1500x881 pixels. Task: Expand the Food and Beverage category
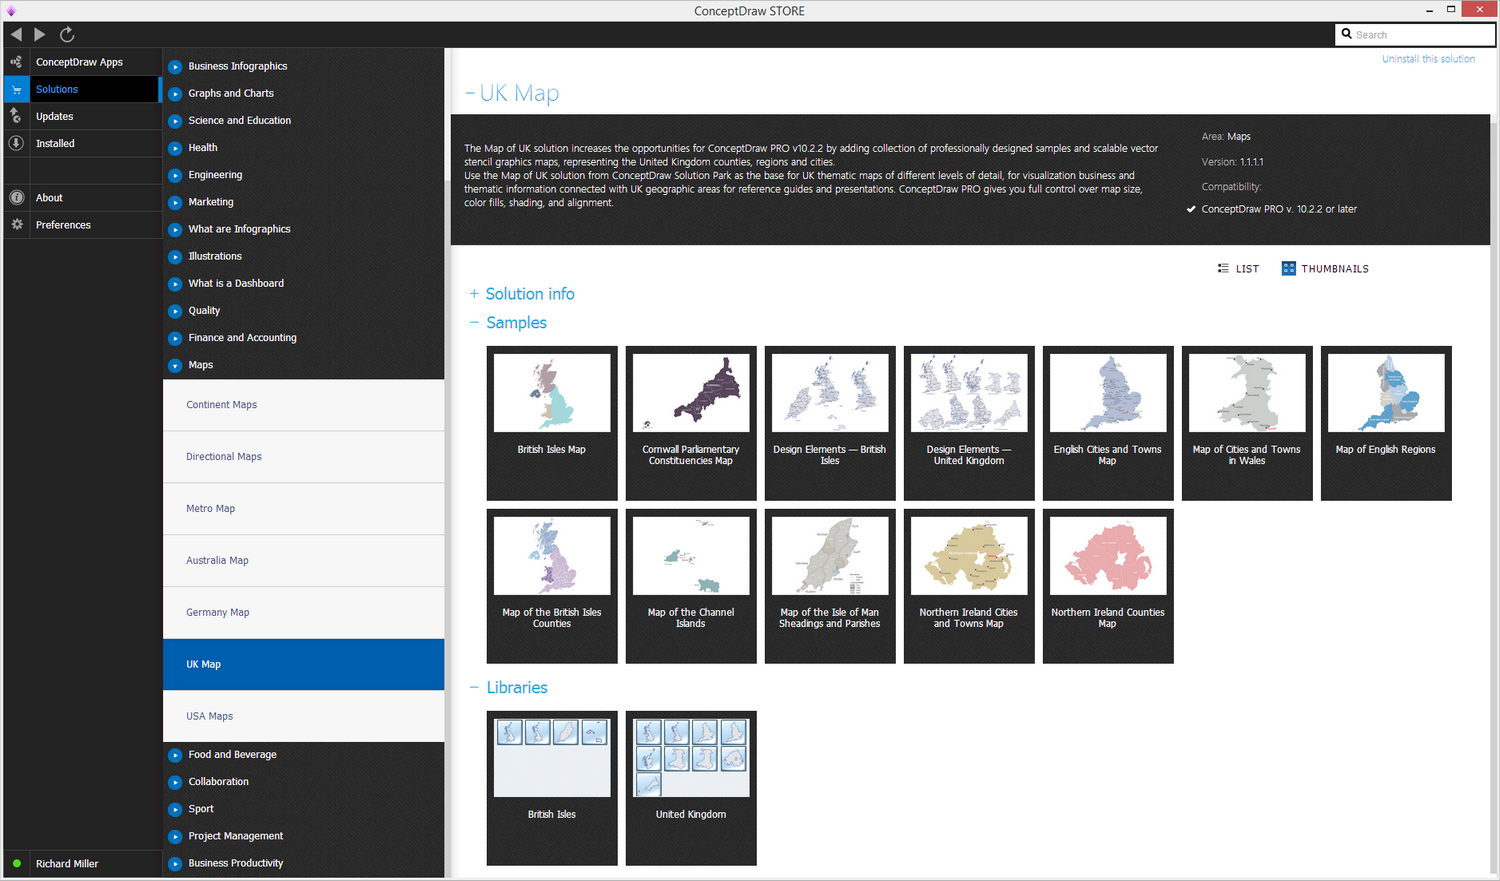pyautogui.click(x=175, y=755)
